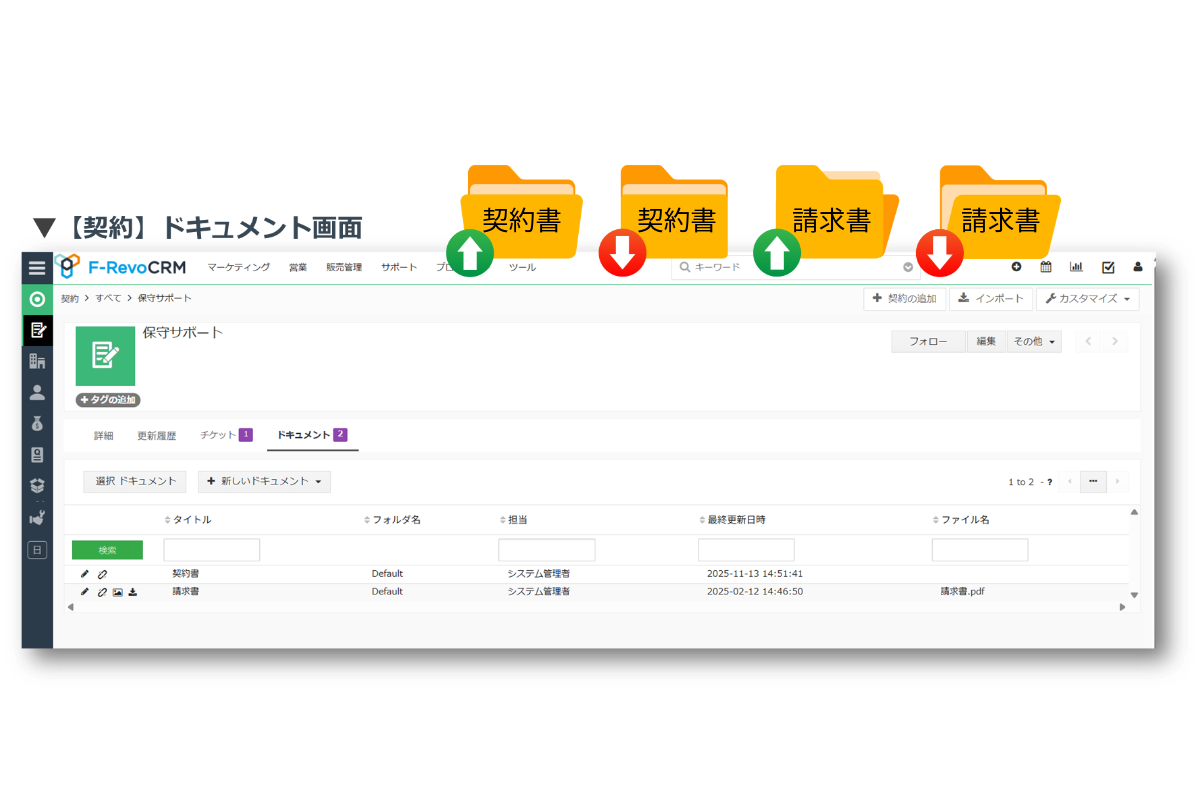The height and width of the screenshot is (800, 1200).
Task: Click the フォロー button
Action: pyautogui.click(x=928, y=342)
